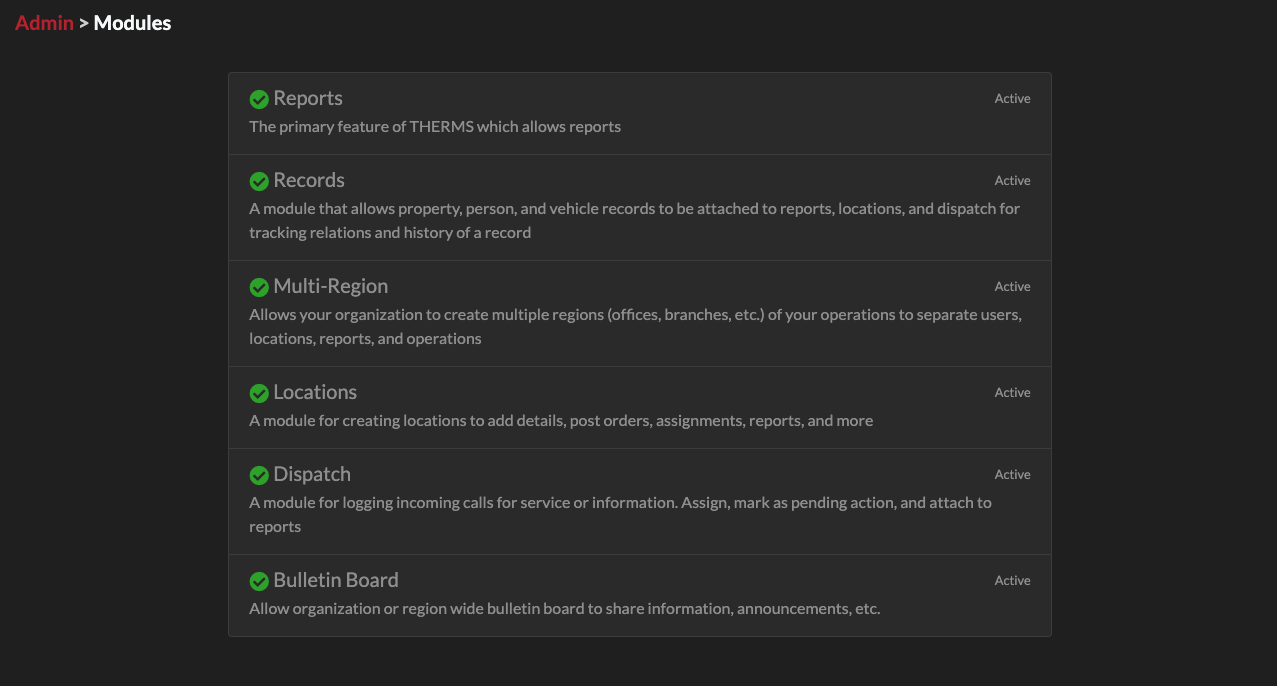Click the Multi-Region module heading

pyautogui.click(x=330, y=286)
